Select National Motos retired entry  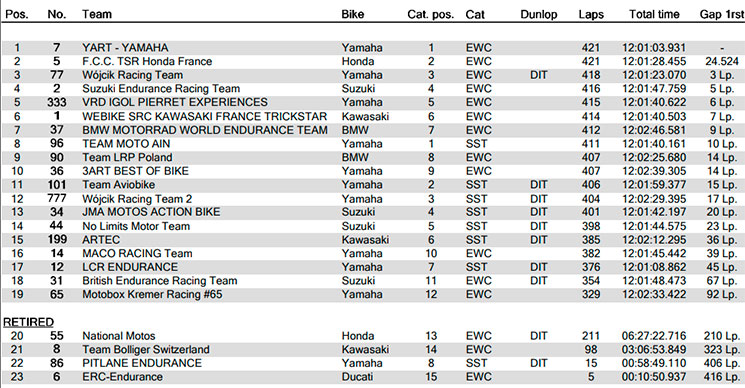(372, 336)
